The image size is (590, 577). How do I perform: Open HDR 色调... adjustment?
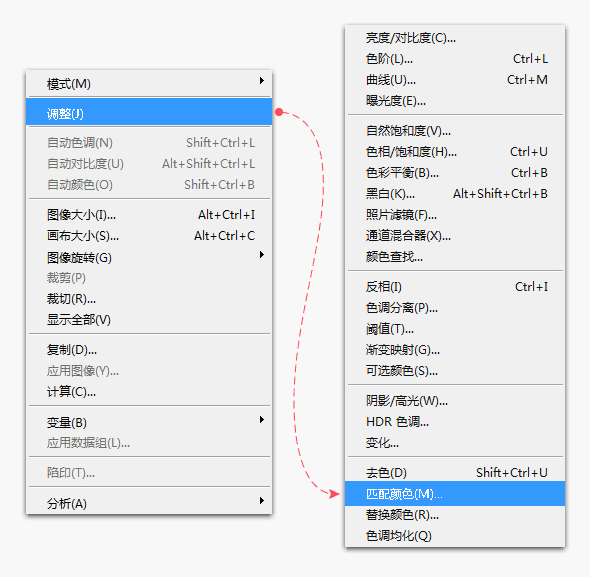click(455, 422)
